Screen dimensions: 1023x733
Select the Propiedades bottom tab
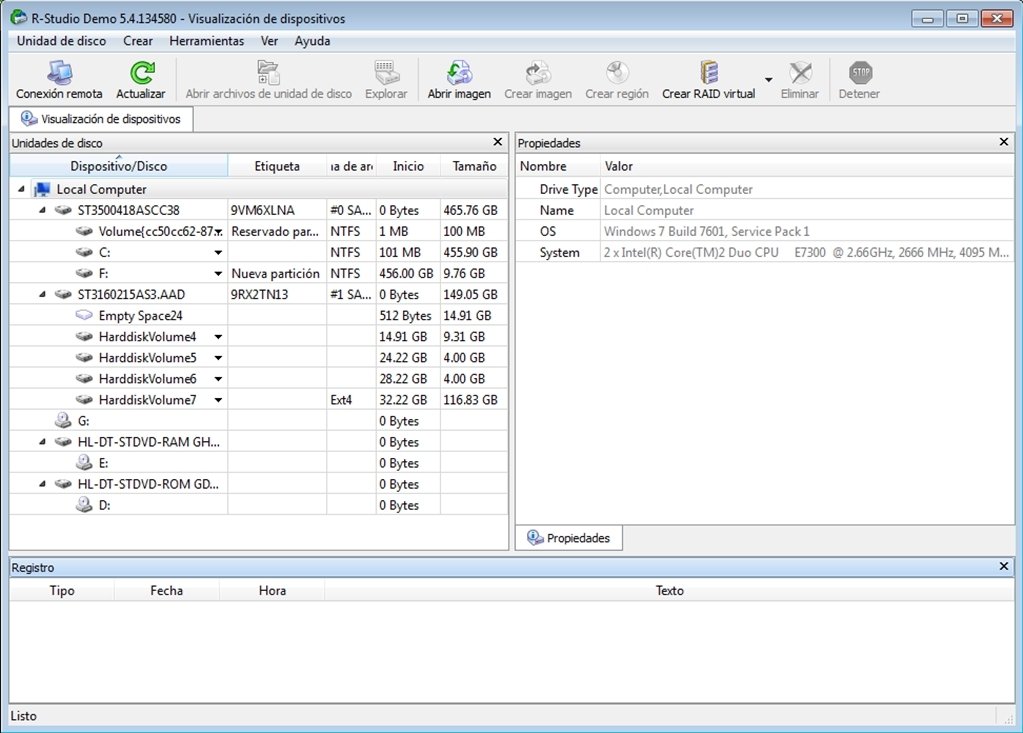pyautogui.click(x=569, y=538)
